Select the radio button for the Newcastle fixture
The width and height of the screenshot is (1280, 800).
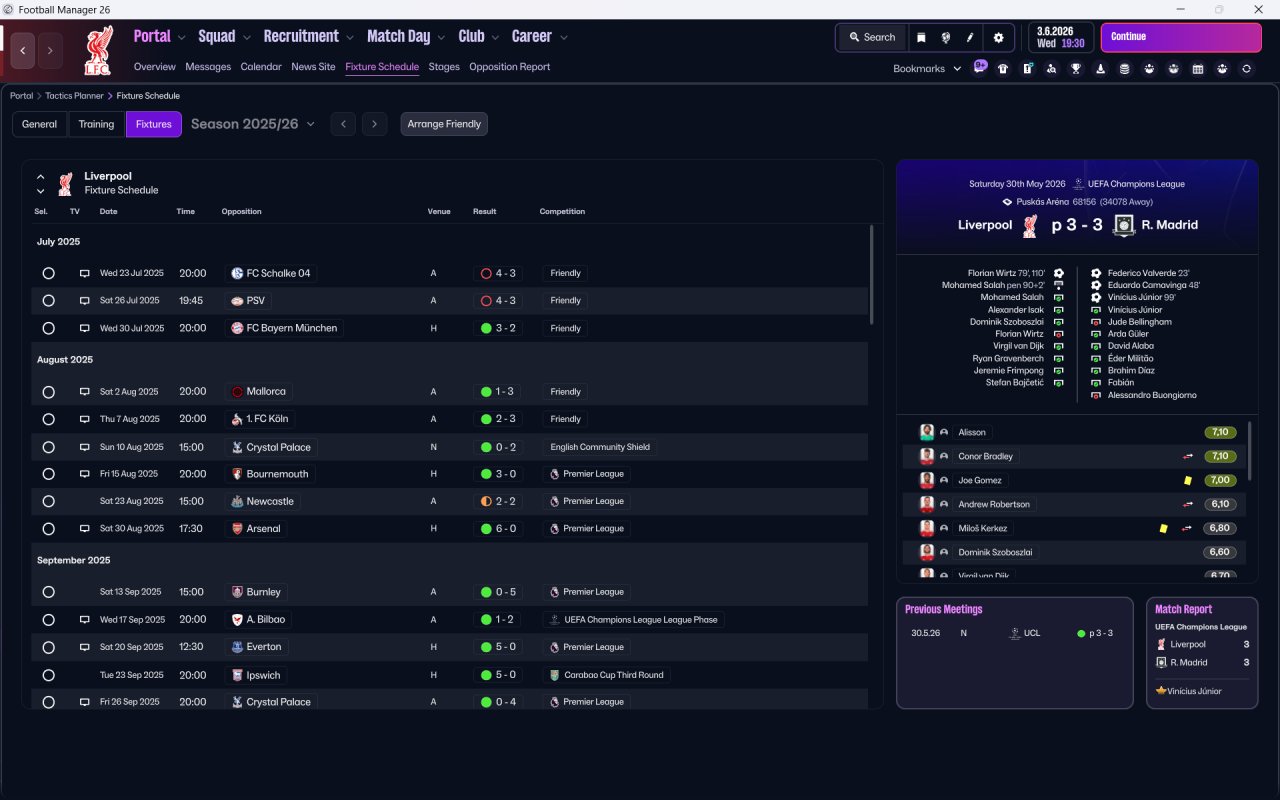click(48, 501)
